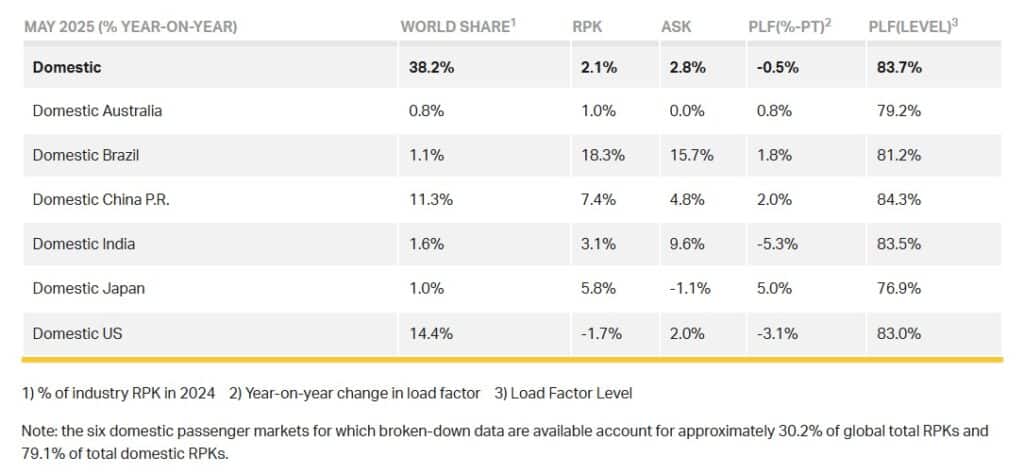Click the Domestic Brazil row label
The image size is (1024, 474).
tap(86, 155)
